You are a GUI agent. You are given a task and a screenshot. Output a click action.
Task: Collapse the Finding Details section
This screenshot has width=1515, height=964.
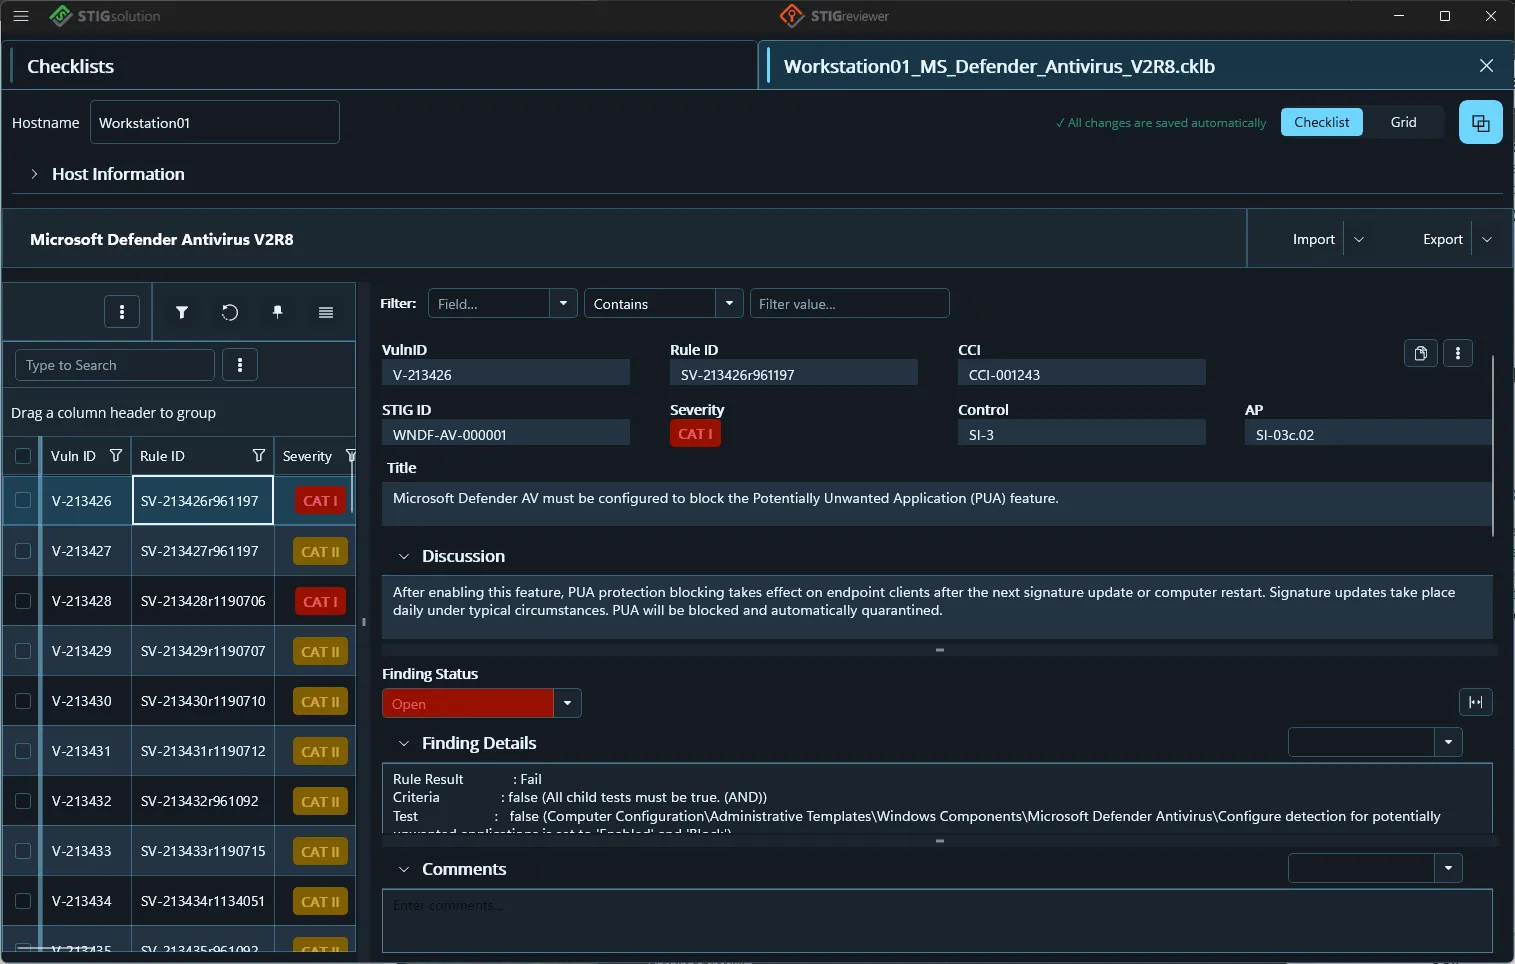[x=404, y=743]
